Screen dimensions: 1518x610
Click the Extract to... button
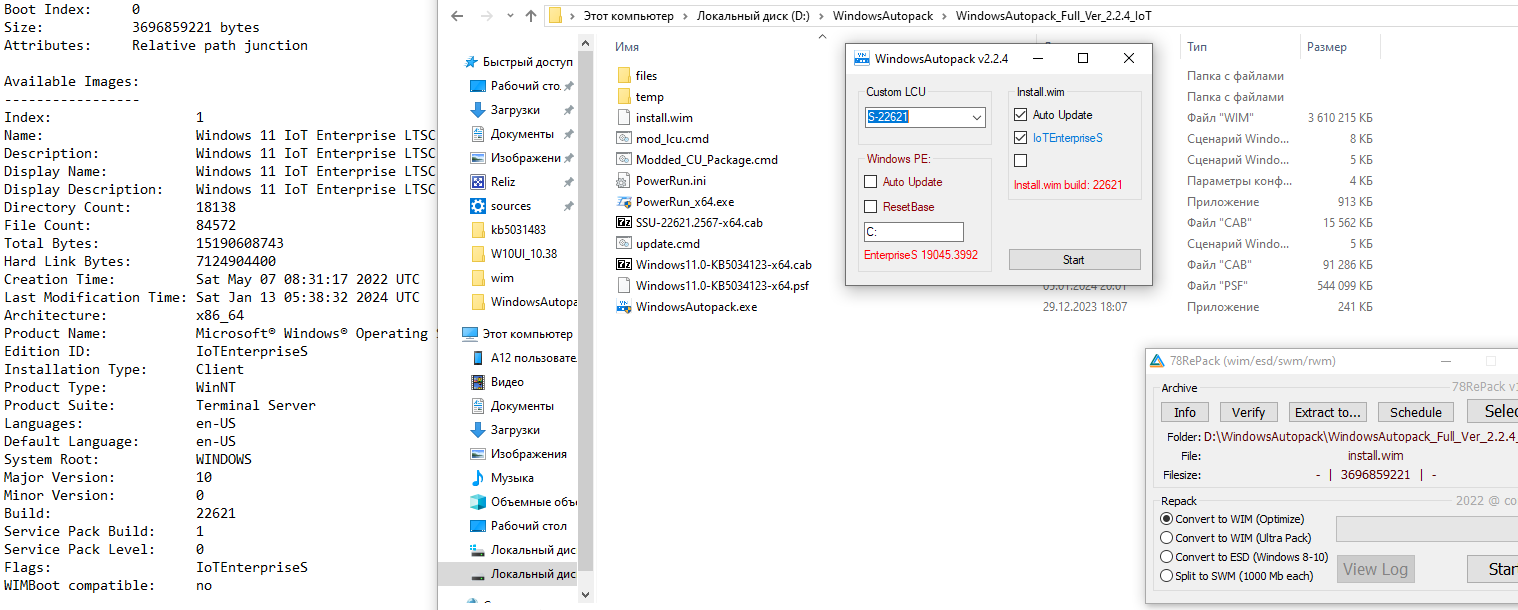click(1327, 412)
